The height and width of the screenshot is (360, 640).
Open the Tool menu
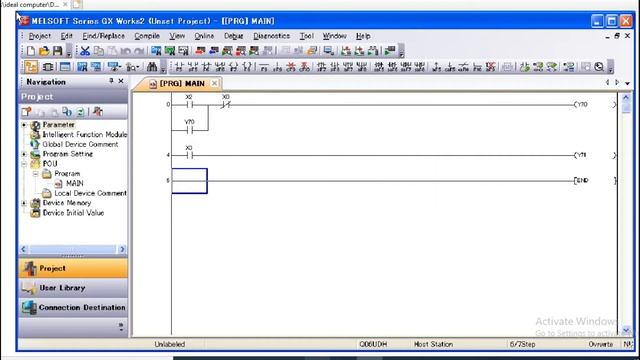[307, 36]
